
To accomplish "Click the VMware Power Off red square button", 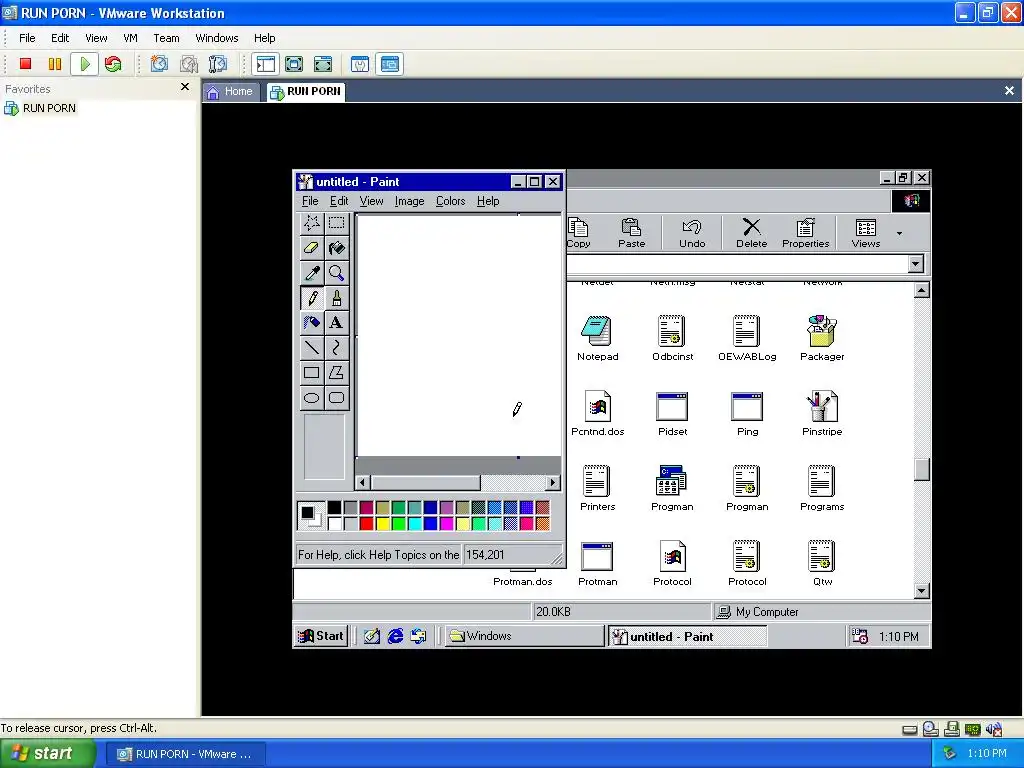I will click(25, 64).
